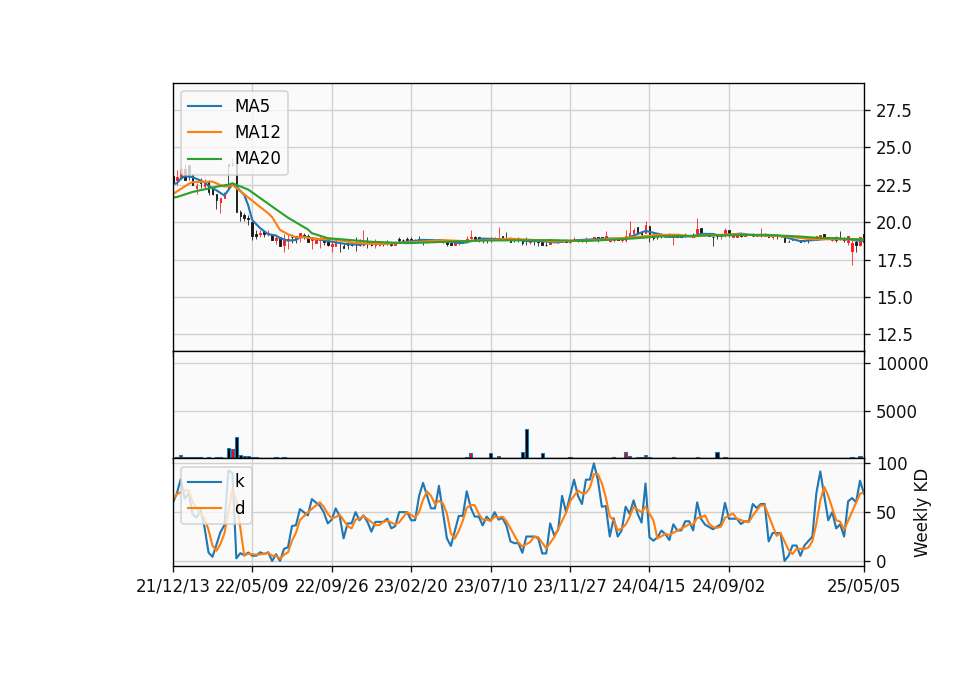Click the green MA20 legend line sample
Screen dimensions: 960x690
(x=204, y=158)
